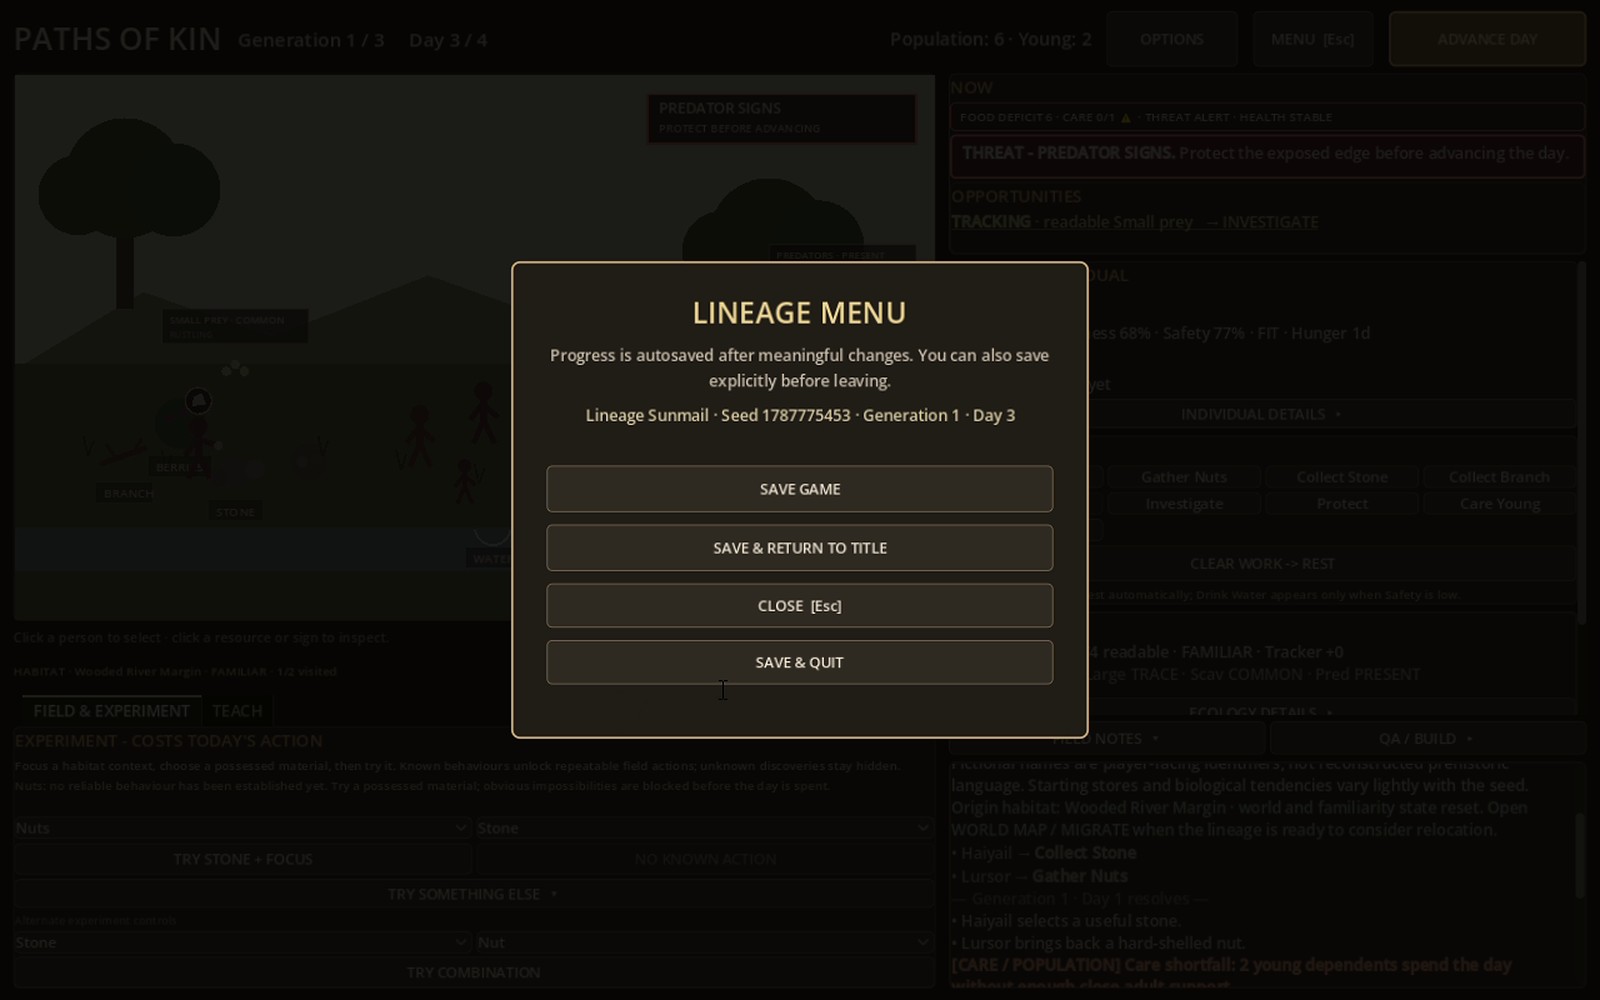The height and width of the screenshot is (1000, 1600).
Task: Assign the Collect Stone action
Action: (x=1342, y=477)
